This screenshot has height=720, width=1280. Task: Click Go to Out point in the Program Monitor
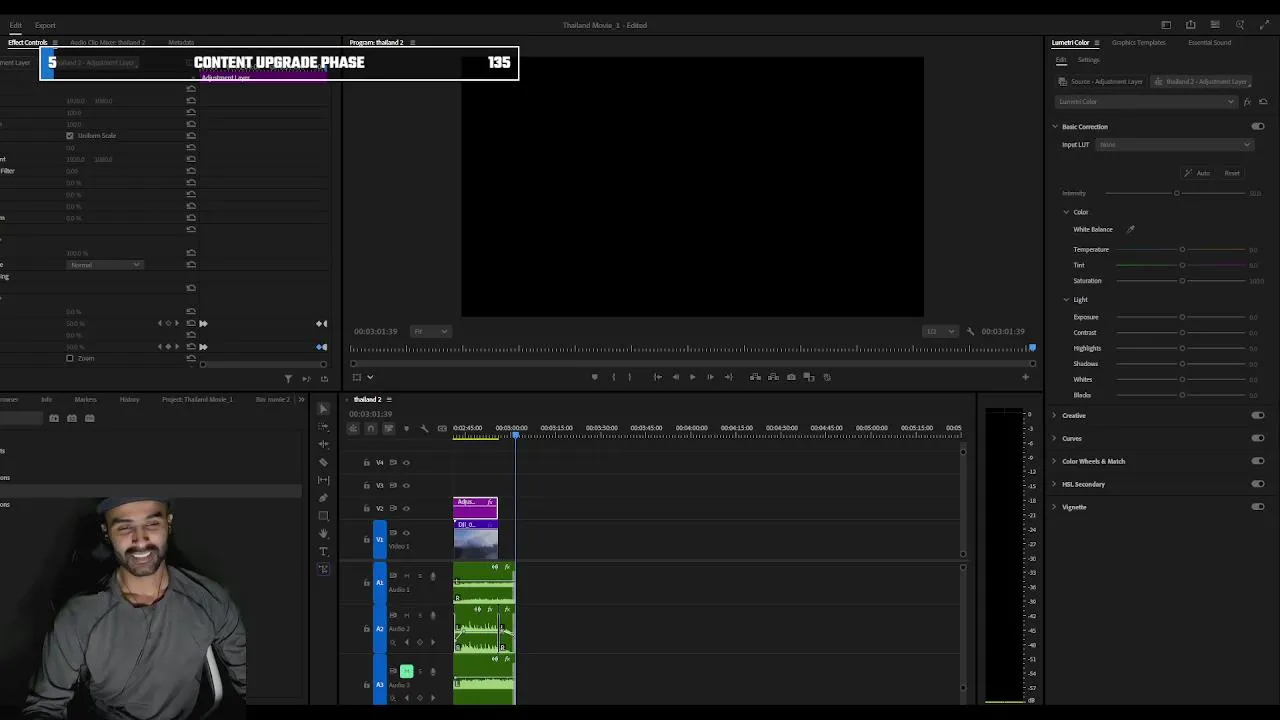(728, 377)
